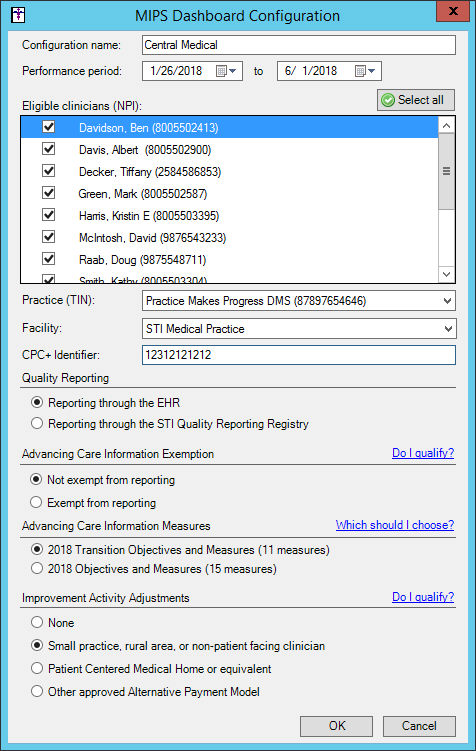Open Do I qualify? link for ACI Exemption
Image resolution: width=476 pixels, height=751 pixels.
point(423,453)
